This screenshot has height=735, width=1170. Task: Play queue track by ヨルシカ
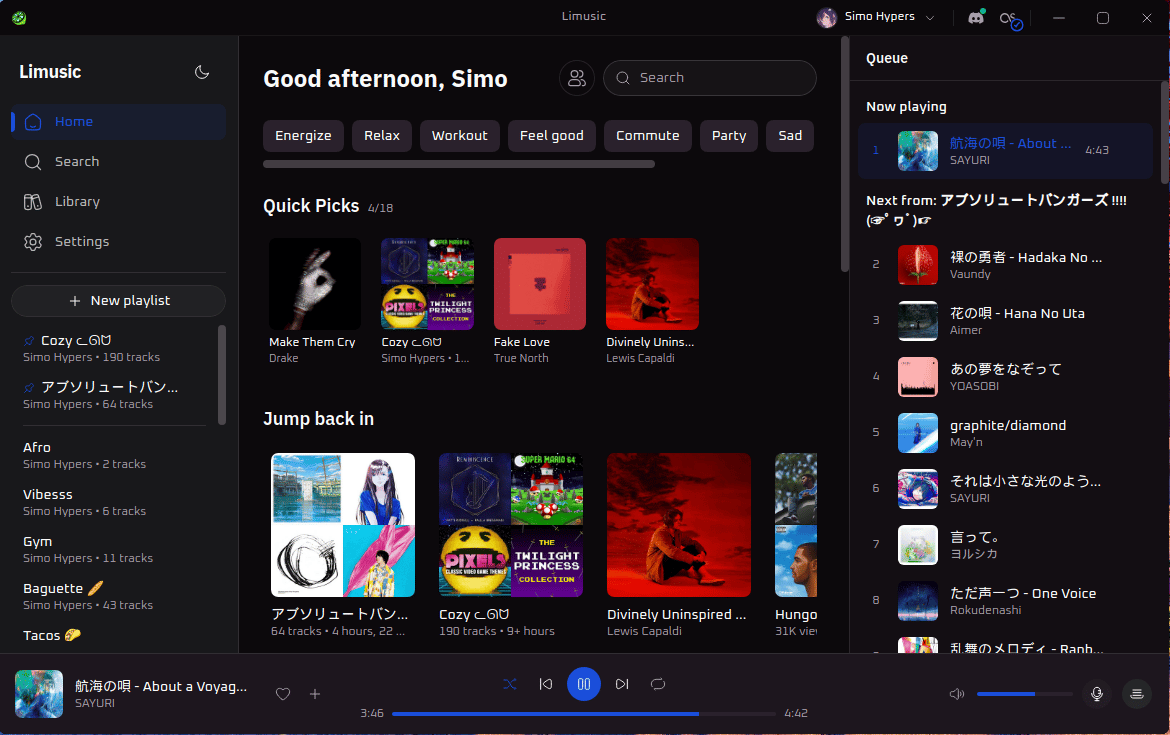[1005, 545]
